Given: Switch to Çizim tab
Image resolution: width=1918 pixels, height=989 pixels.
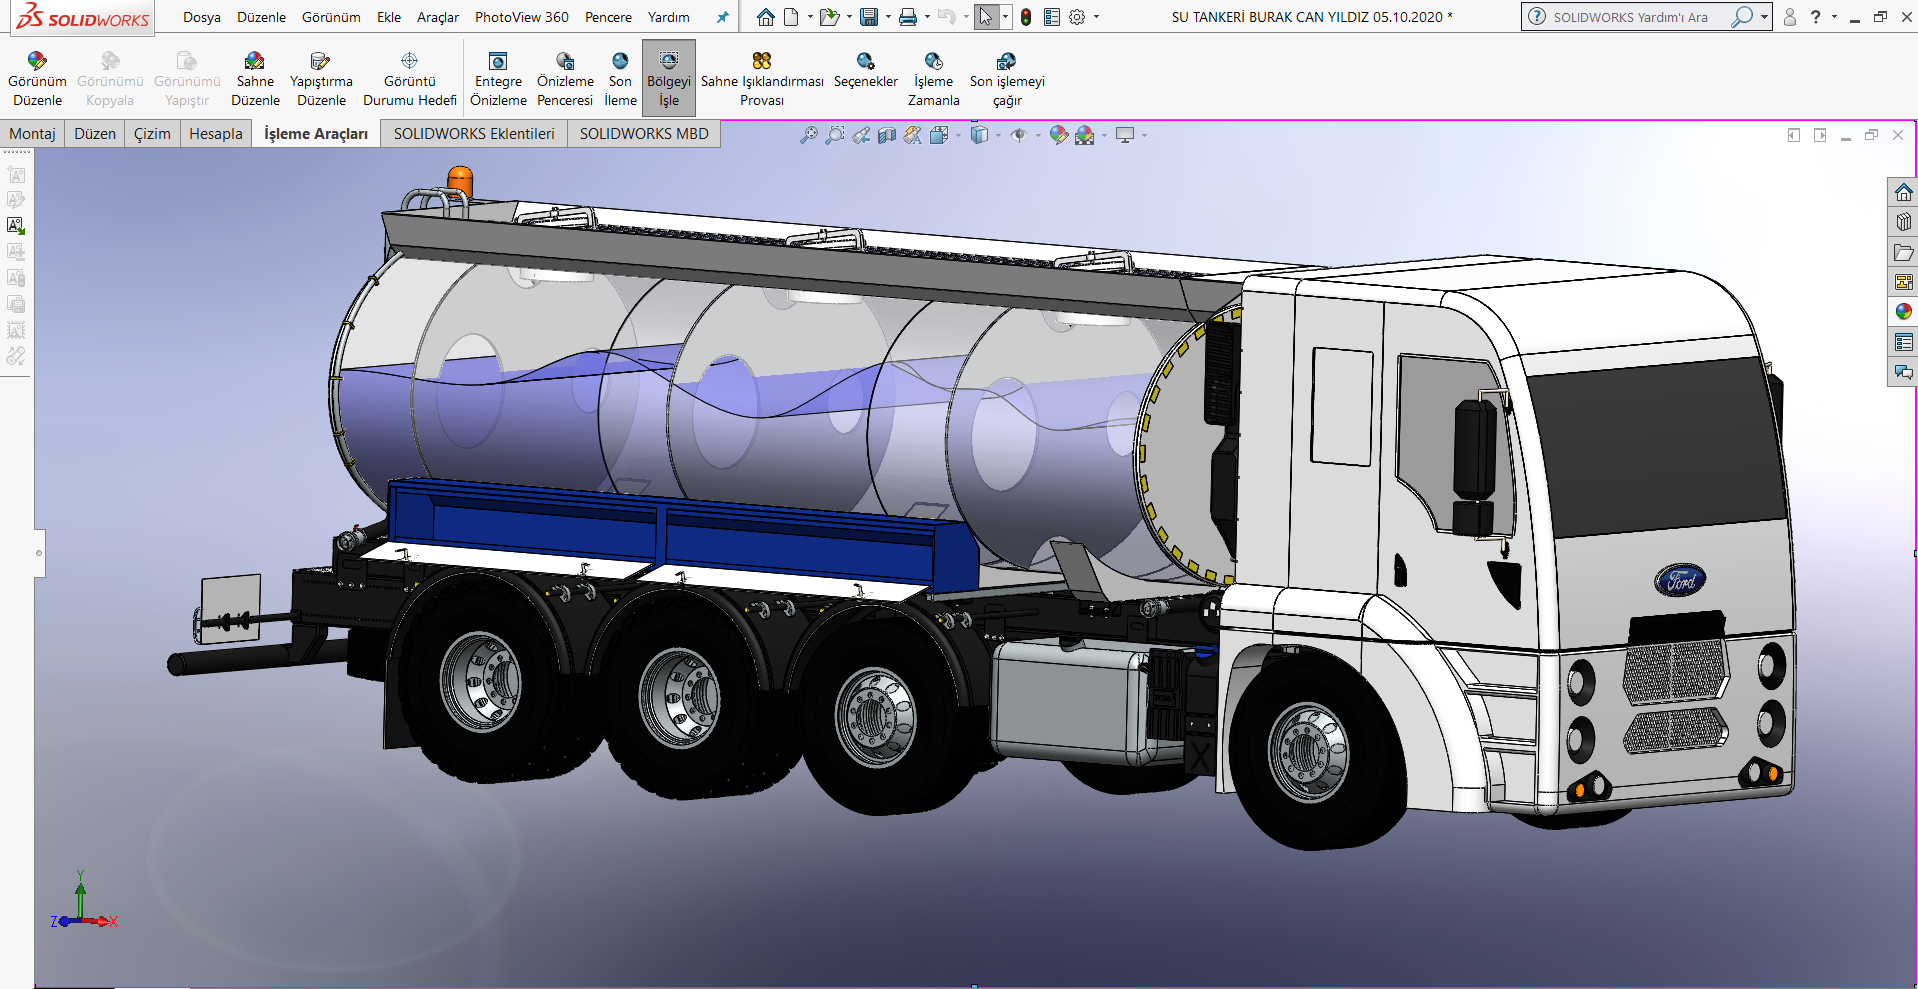Looking at the screenshot, I should pyautogui.click(x=152, y=134).
